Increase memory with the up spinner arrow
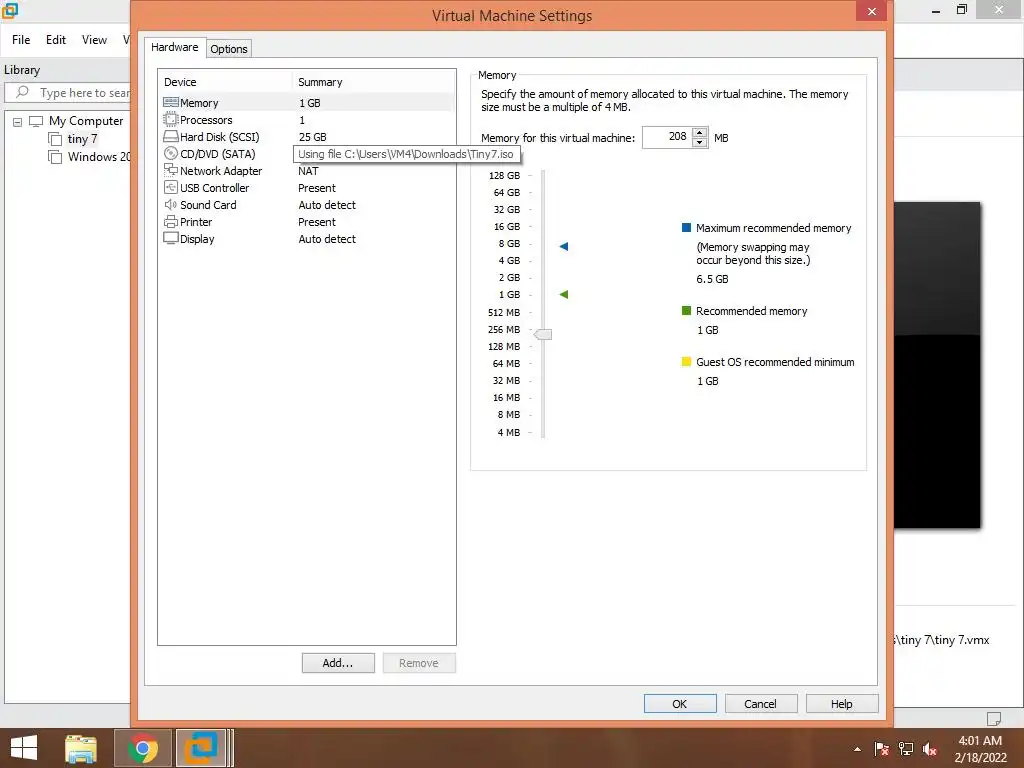Image resolution: width=1024 pixels, height=768 pixels. pyautogui.click(x=699, y=133)
